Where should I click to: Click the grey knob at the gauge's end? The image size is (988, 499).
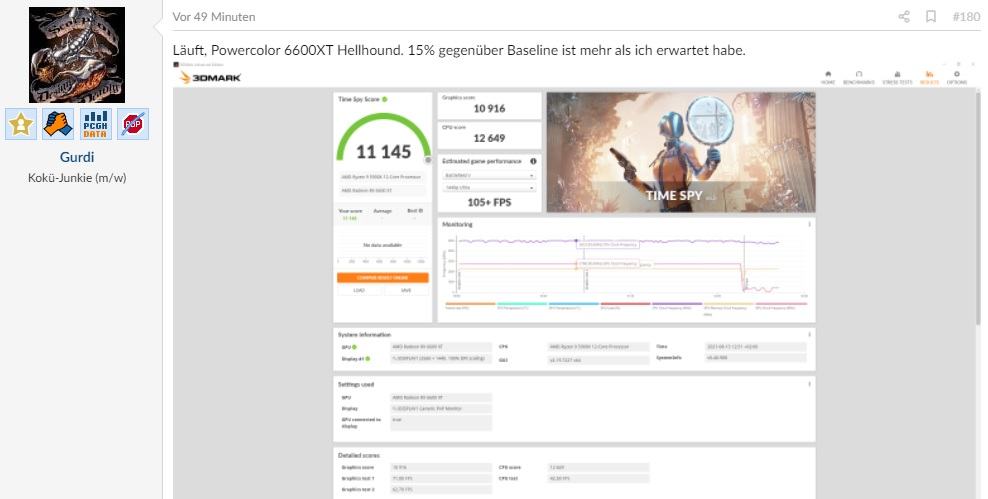[x=428, y=160]
